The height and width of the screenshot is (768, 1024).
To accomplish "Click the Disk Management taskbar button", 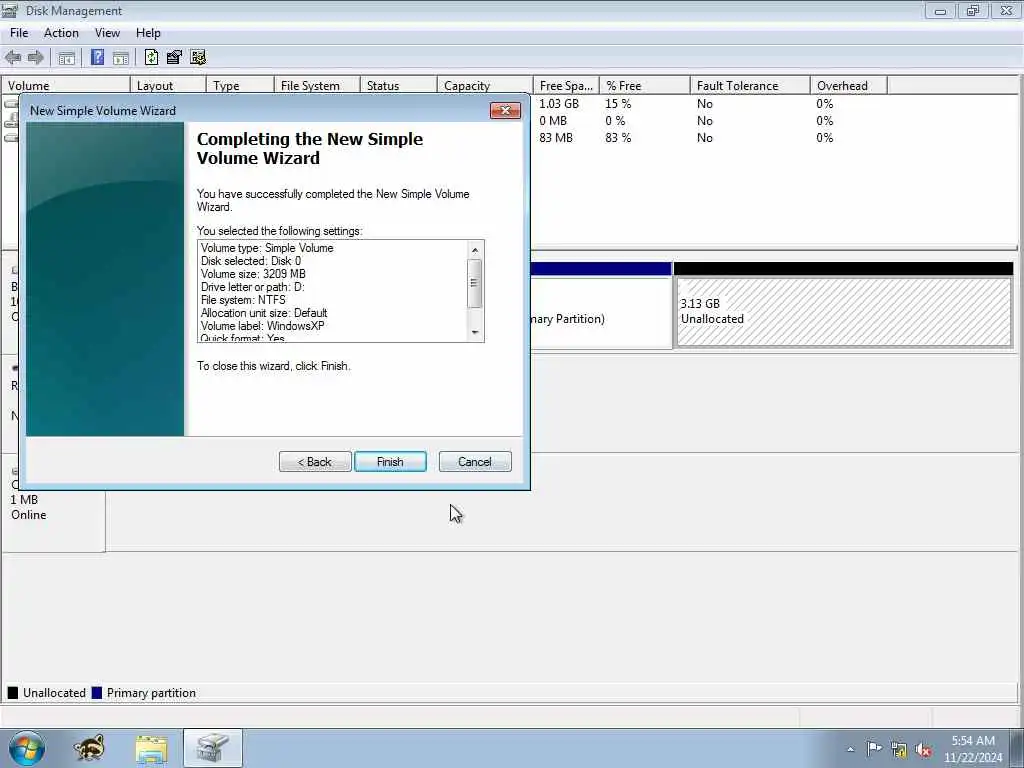I will point(213,748).
